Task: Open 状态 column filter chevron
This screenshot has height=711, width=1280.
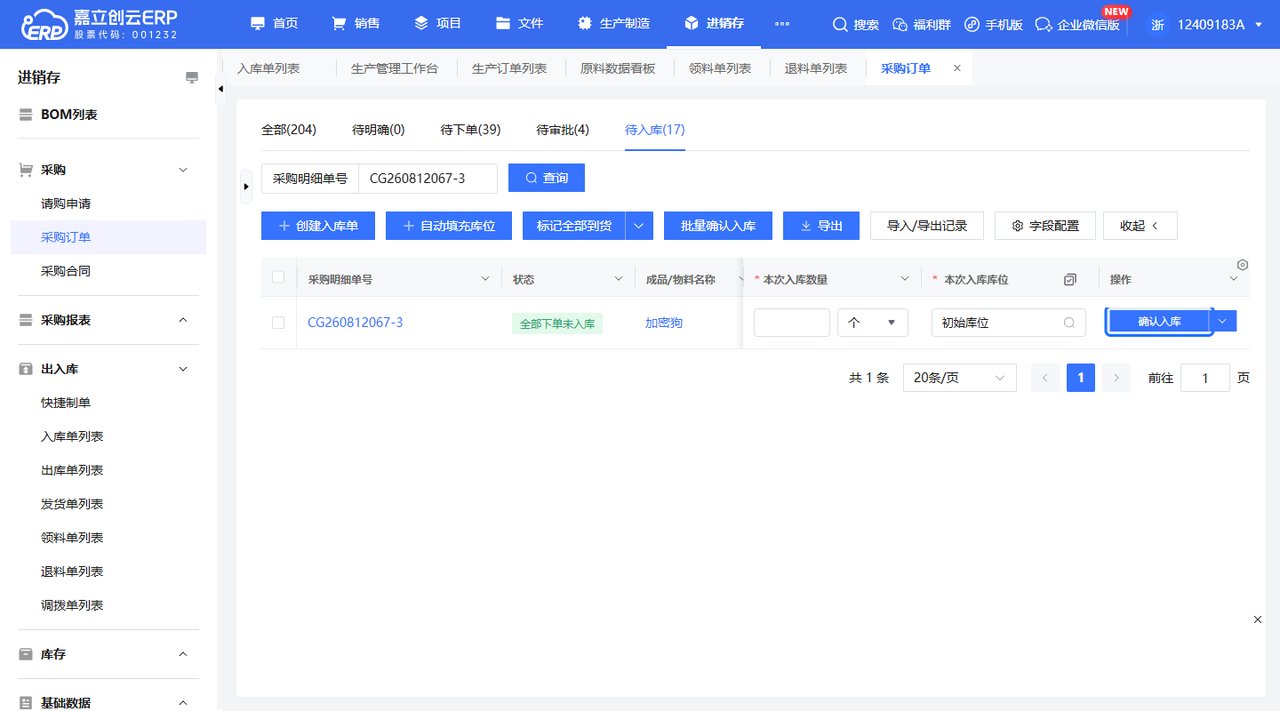Action: (619, 280)
